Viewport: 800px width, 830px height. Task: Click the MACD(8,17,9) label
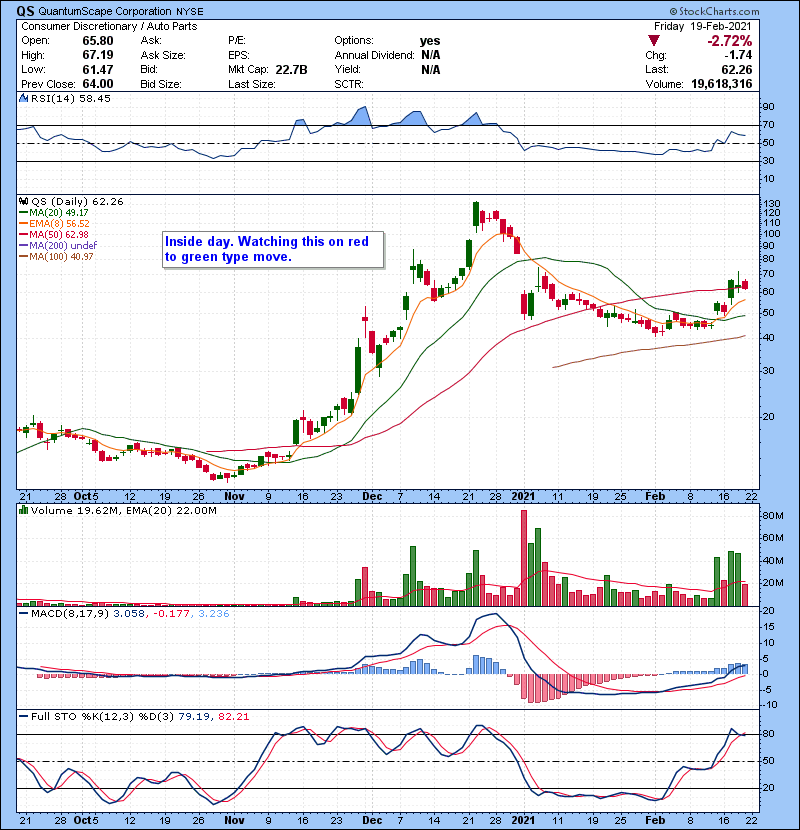[x=70, y=614]
